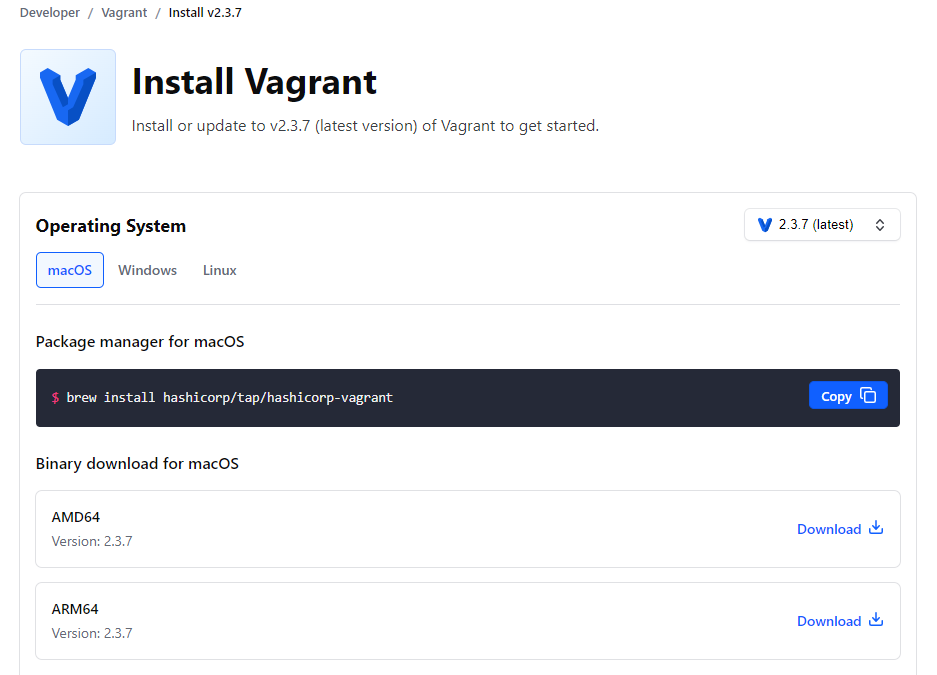Click the Install v2.3.7 breadcrumb
The image size is (937, 675).
(x=204, y=12)
